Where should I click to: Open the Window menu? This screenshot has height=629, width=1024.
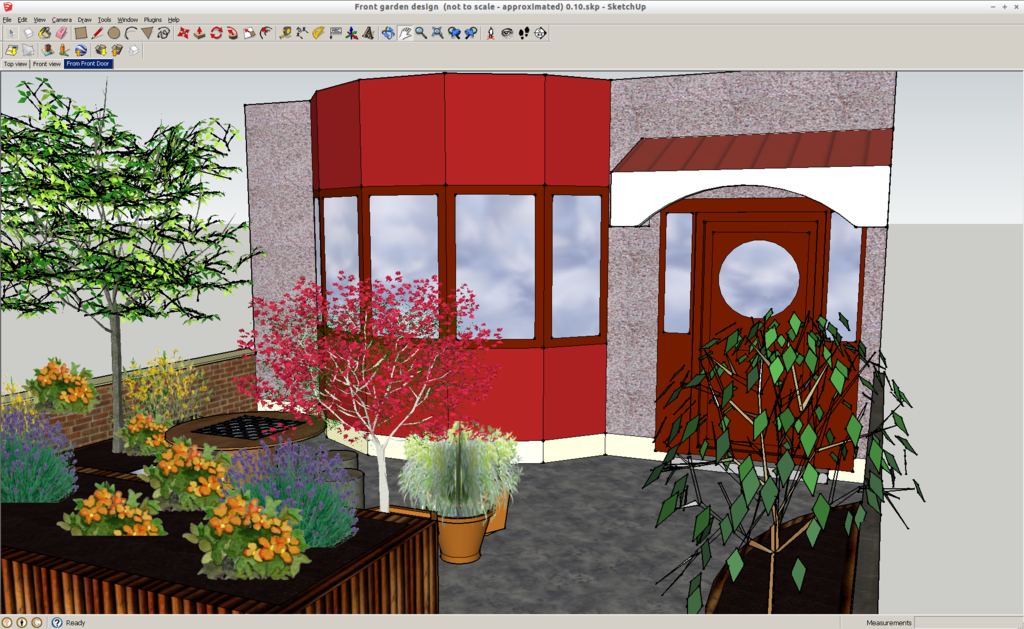coord(127,19)
